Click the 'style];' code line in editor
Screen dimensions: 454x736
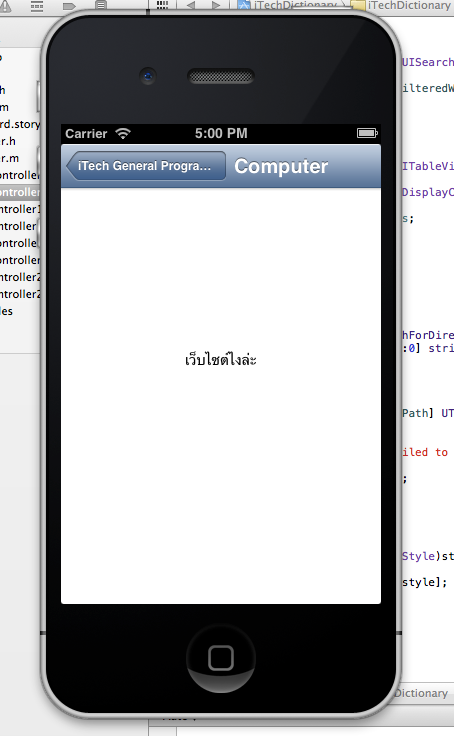(x=424, y=583)
